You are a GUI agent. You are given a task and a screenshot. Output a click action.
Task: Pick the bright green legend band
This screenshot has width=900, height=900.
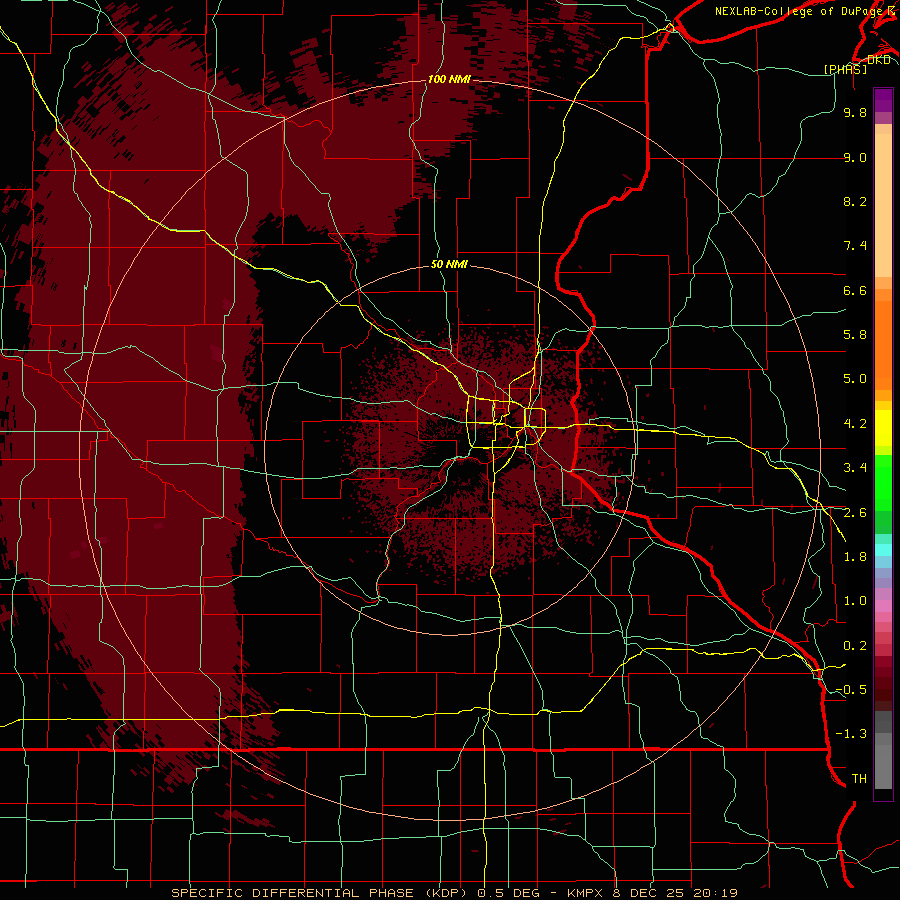tap(883, 482)
